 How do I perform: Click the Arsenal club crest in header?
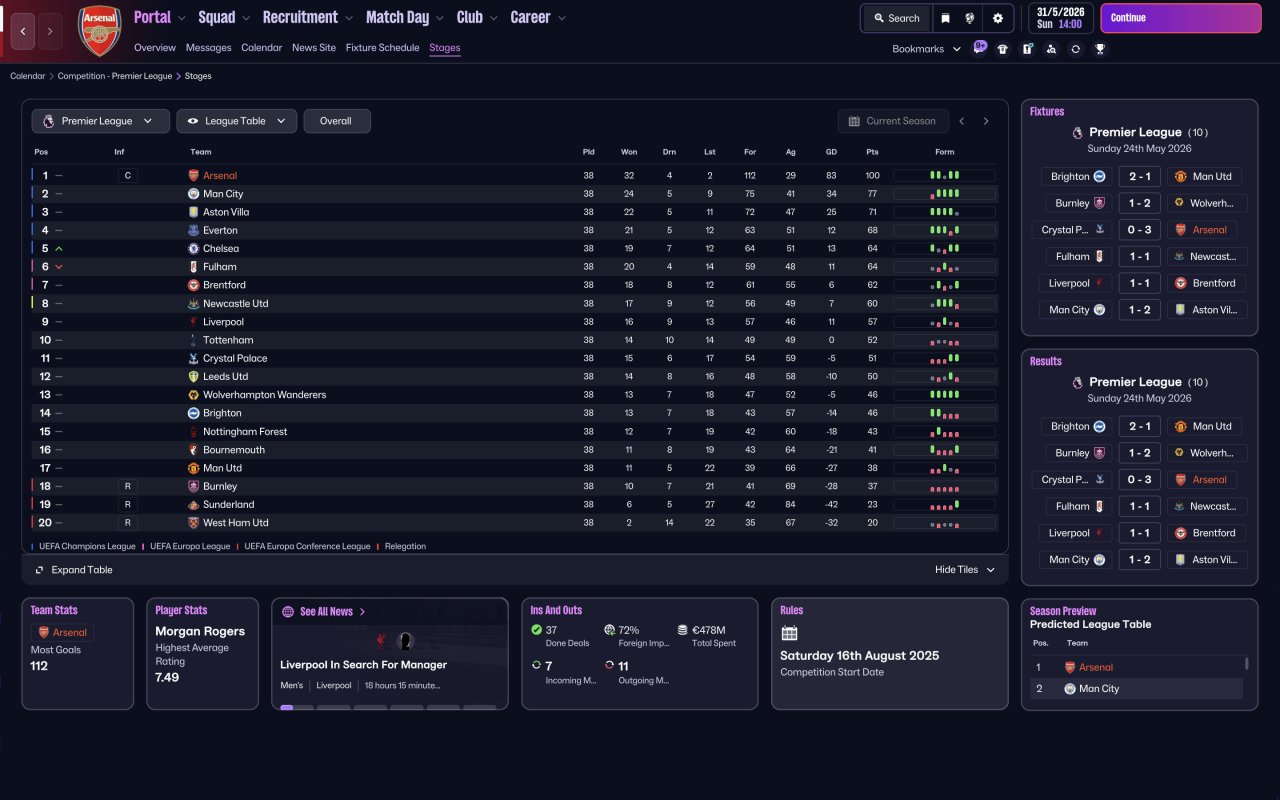coord(99,30)
